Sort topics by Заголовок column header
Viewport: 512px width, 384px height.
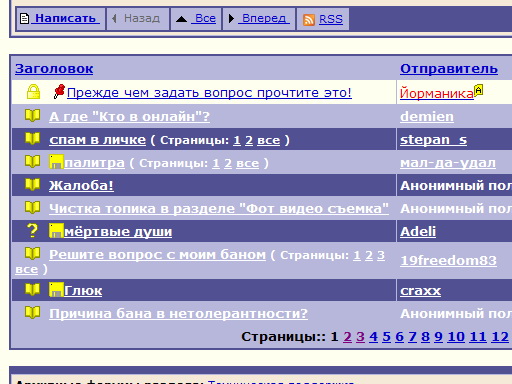point(54,69)
